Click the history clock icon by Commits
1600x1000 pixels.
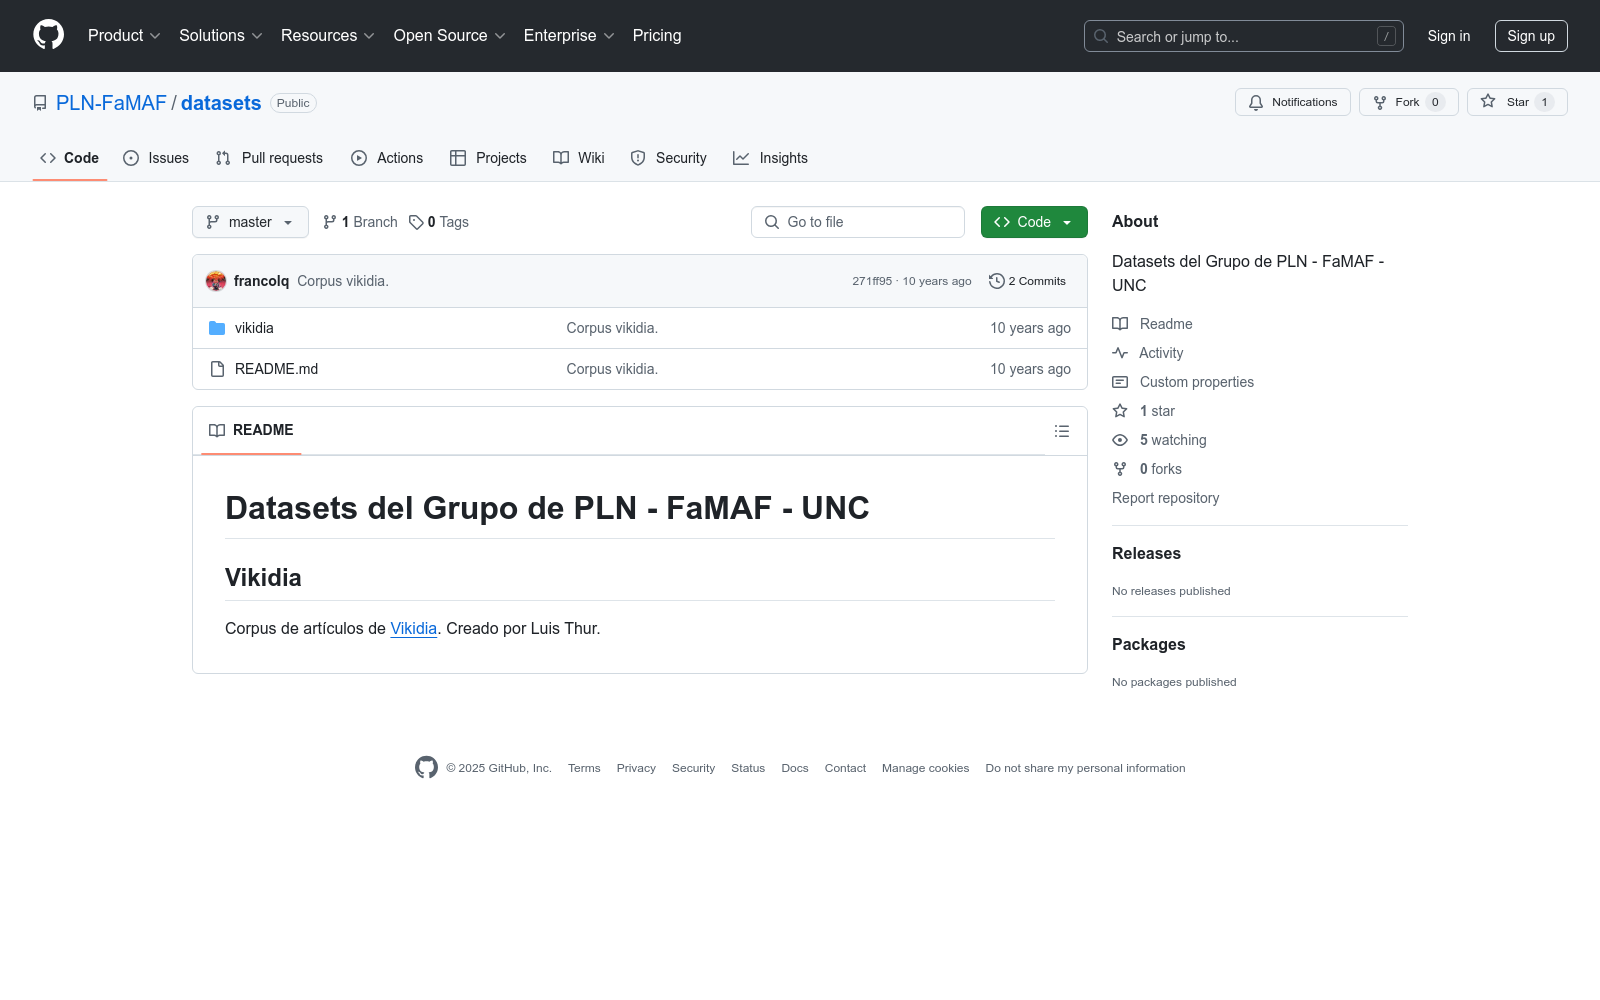996,281
